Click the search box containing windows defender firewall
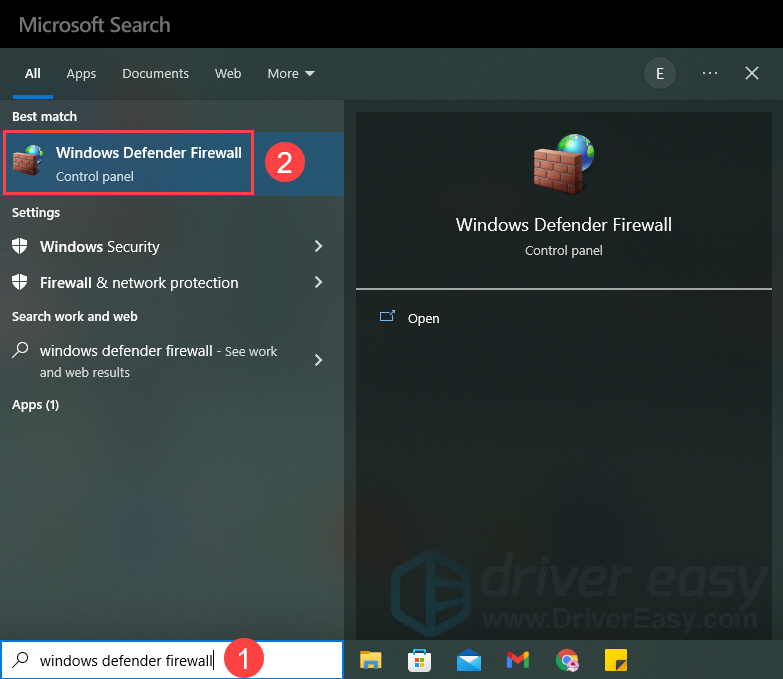Viewport: 783px width, 679px height. tap(125, 660)
